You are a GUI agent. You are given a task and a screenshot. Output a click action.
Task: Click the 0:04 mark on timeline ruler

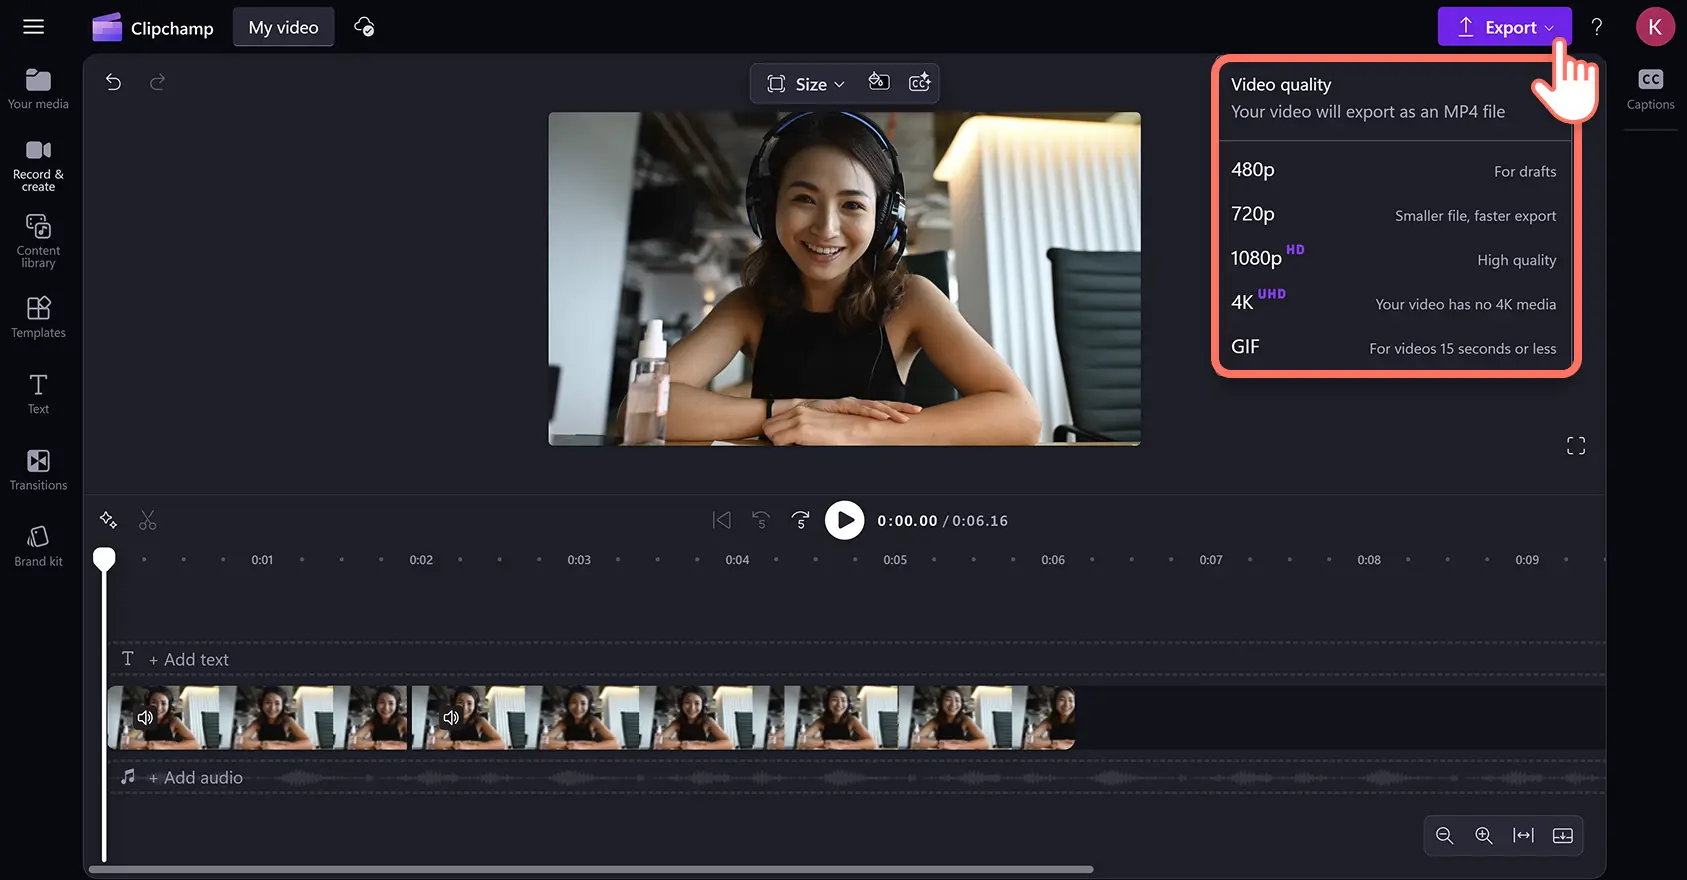coord(737,560)
